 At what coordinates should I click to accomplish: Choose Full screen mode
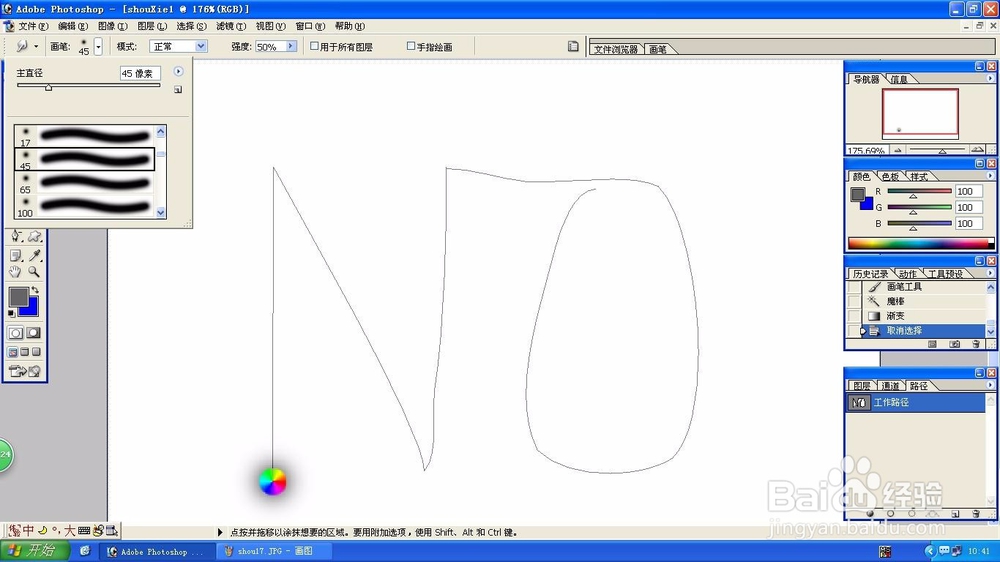(36, 352)
